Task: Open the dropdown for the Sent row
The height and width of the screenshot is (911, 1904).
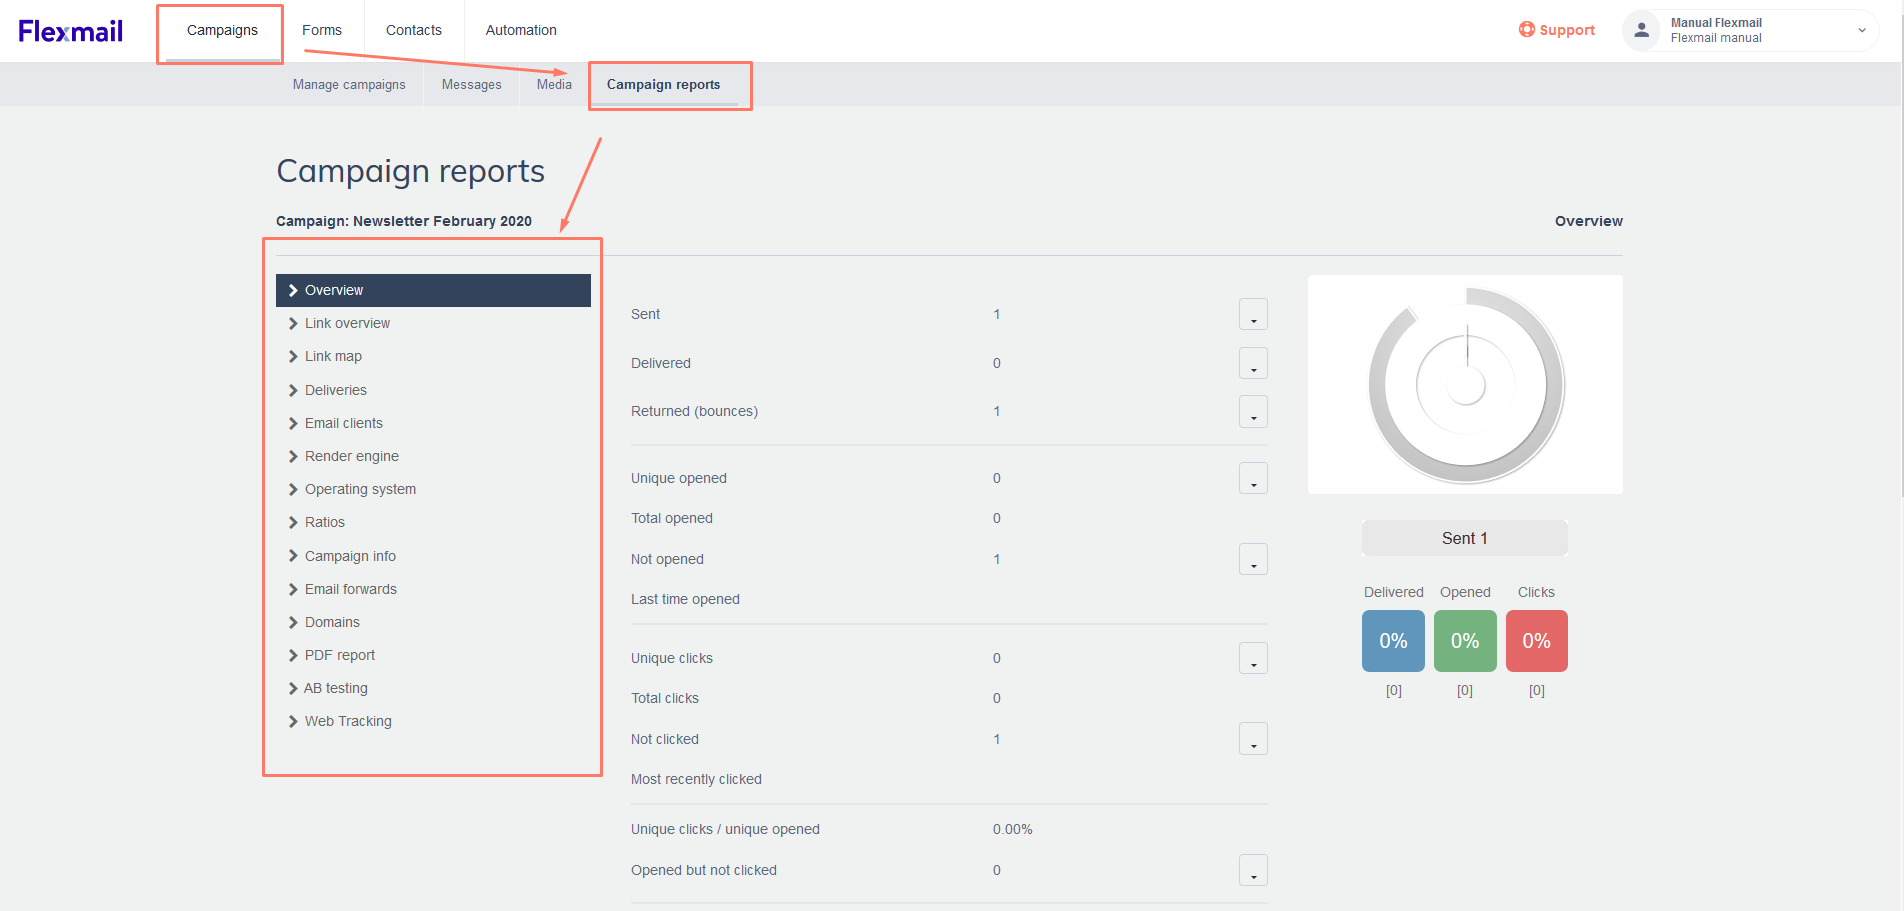Action: click(x=1253, y=314)
